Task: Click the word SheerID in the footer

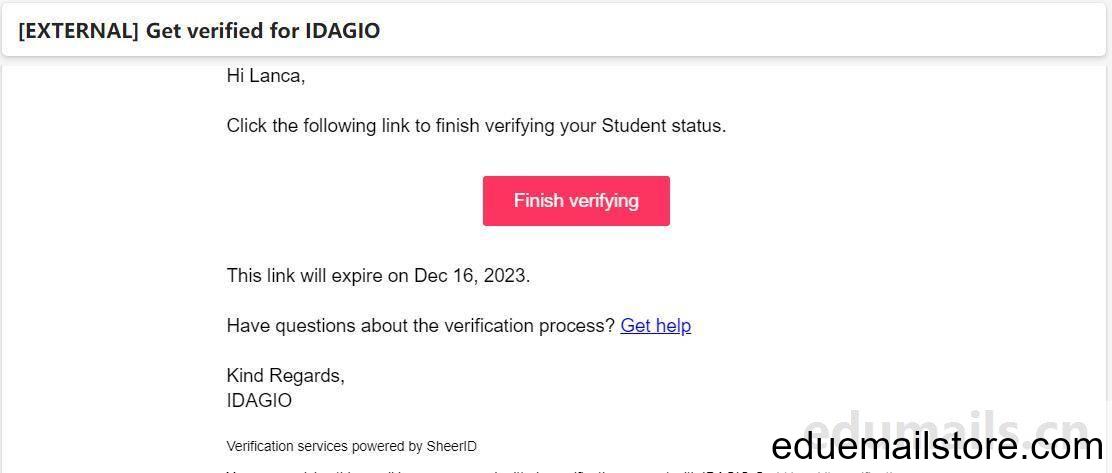Action: pos(452,446)
